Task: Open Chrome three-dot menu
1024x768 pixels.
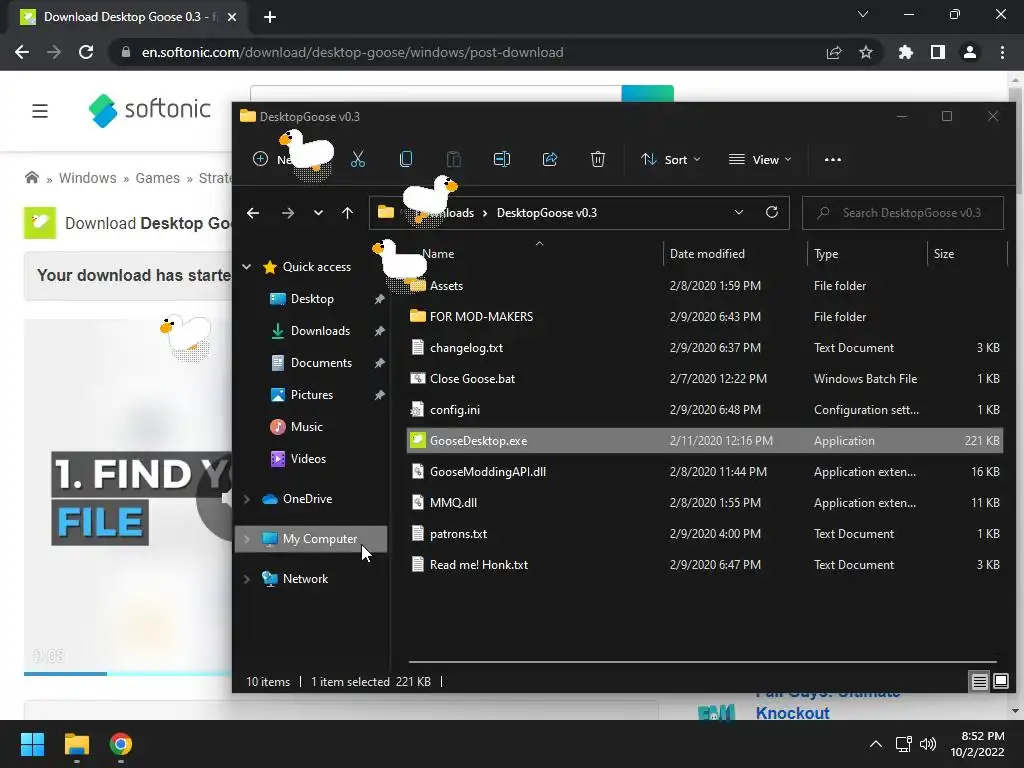Action: [x=1002, y=52]
